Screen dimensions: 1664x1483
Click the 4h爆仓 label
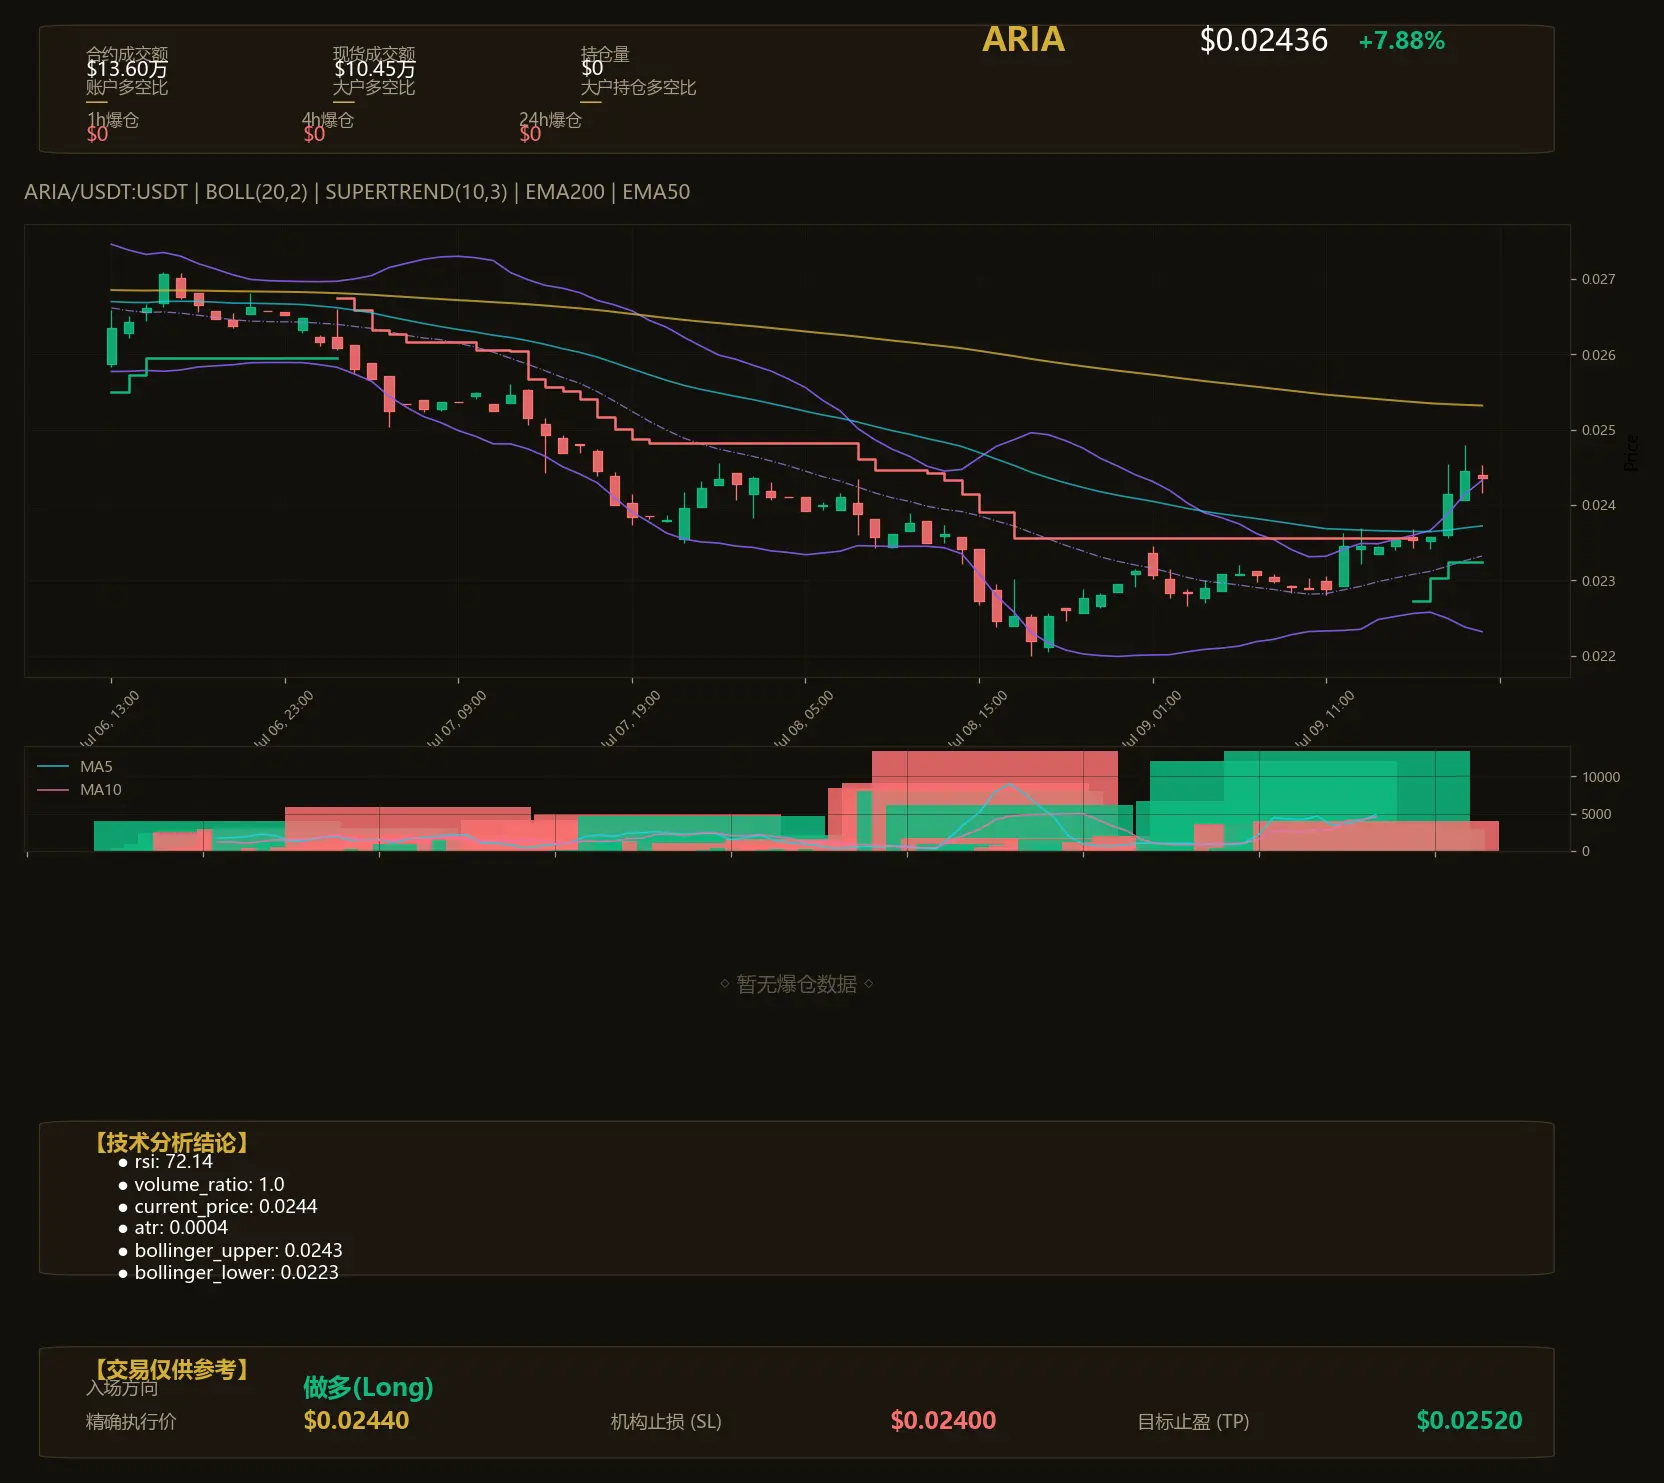(x=328, y=120)
